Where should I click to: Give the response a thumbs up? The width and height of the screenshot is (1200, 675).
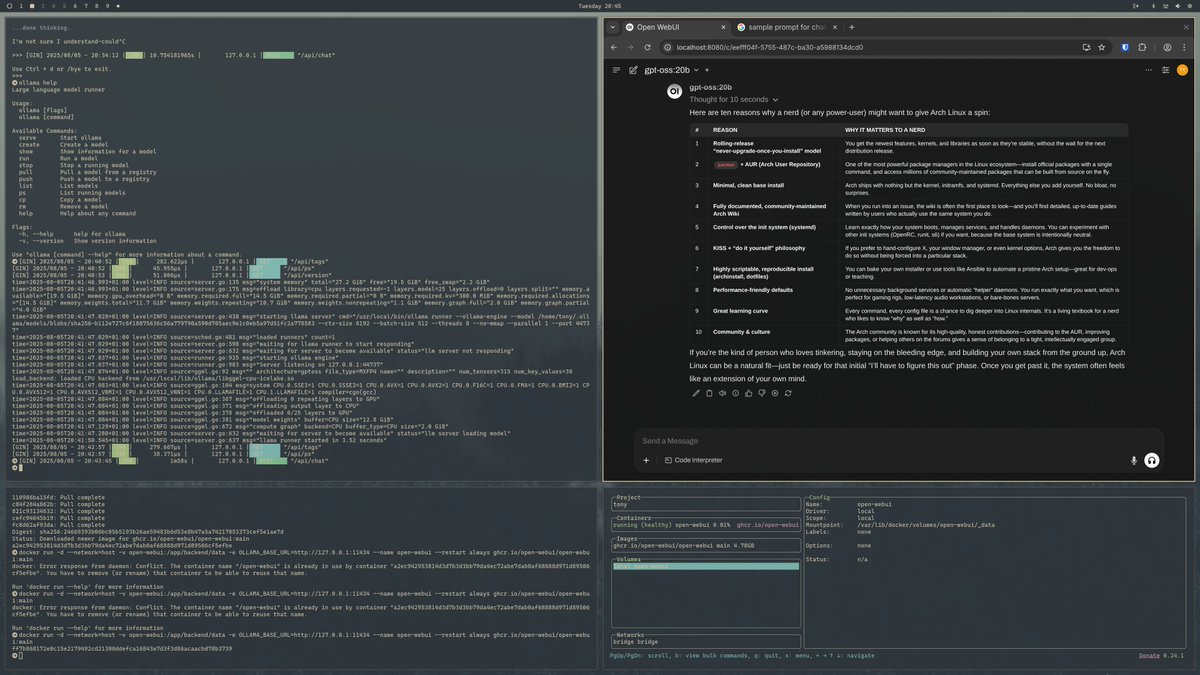[x=748, y=393]
